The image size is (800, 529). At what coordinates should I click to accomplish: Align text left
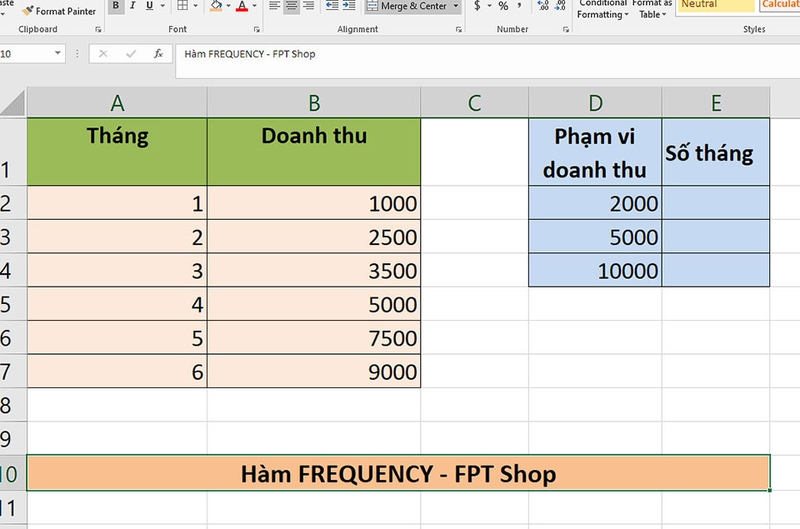tap(274, 6)
